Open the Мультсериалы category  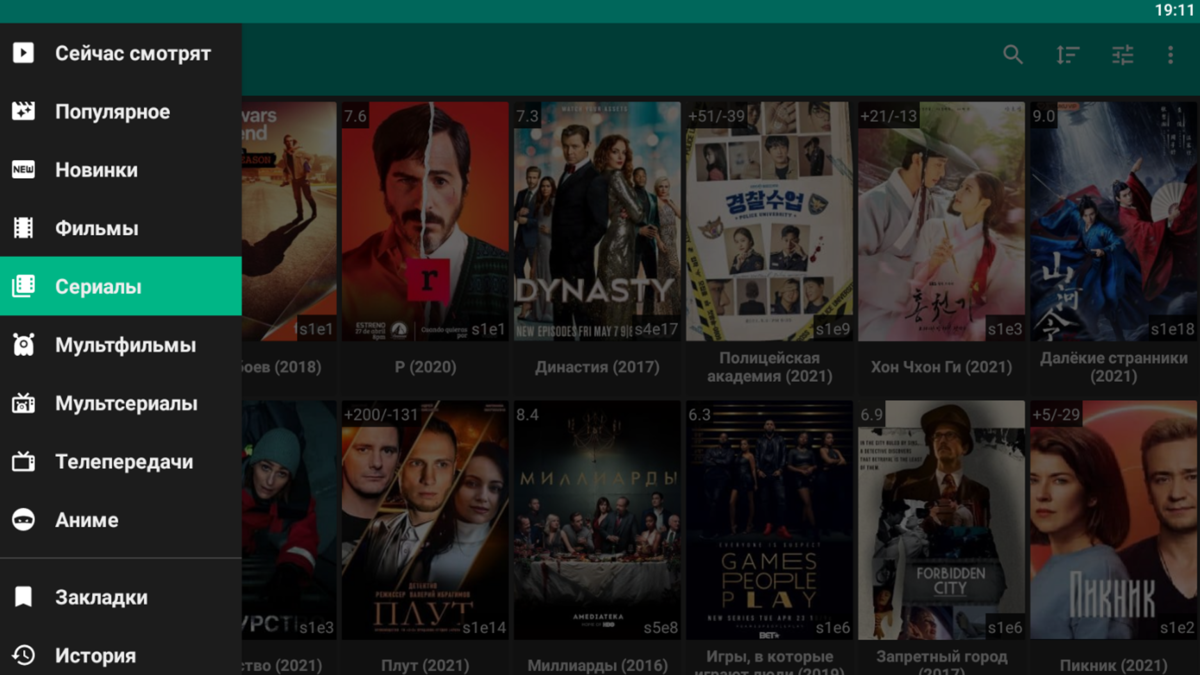coord(120,403)
